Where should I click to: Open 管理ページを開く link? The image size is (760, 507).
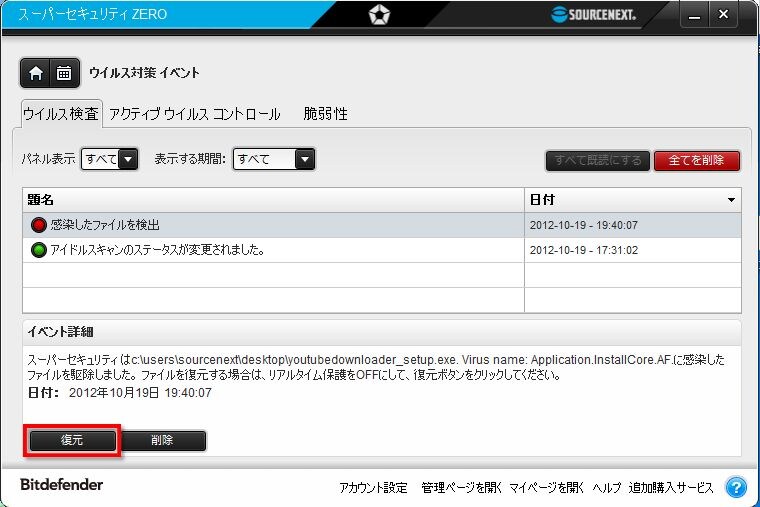(461, 488)
